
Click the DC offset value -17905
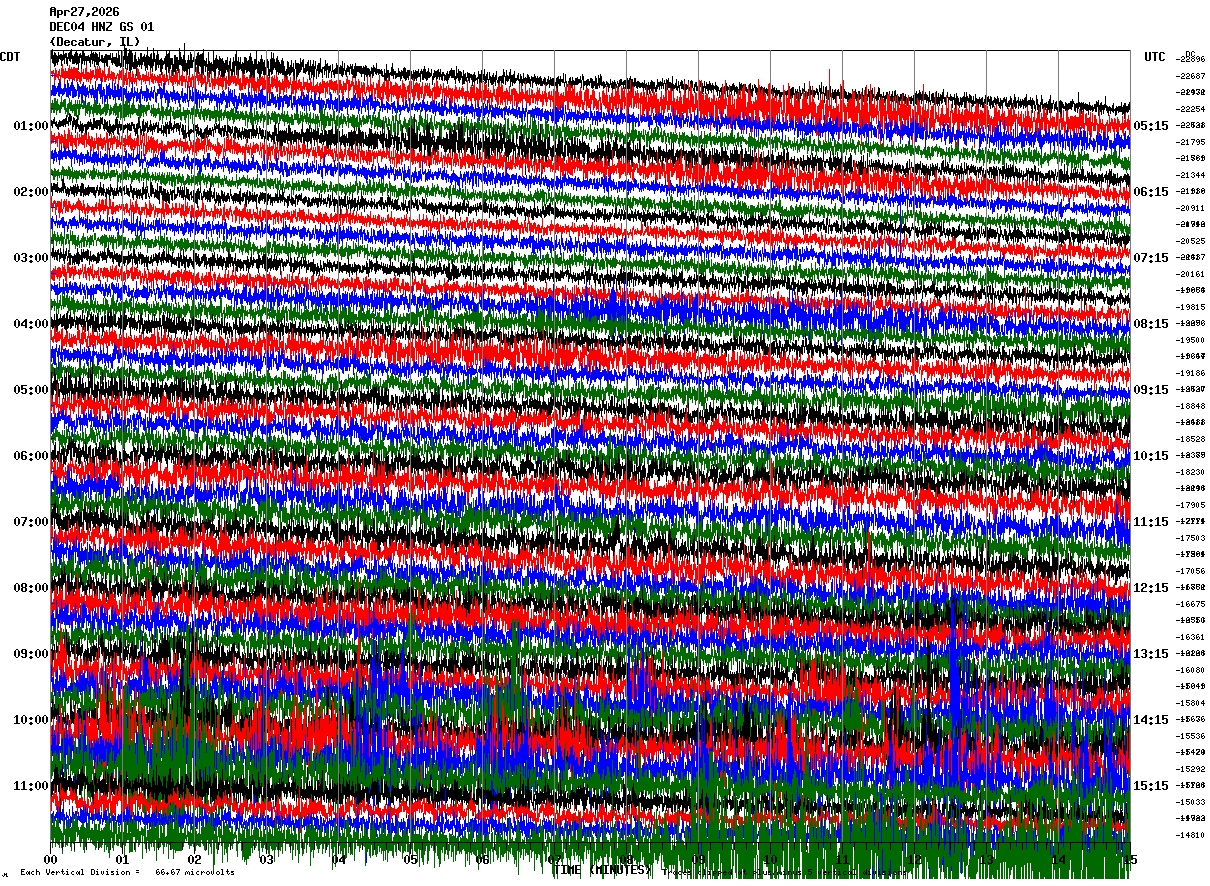click(1192, 505)
